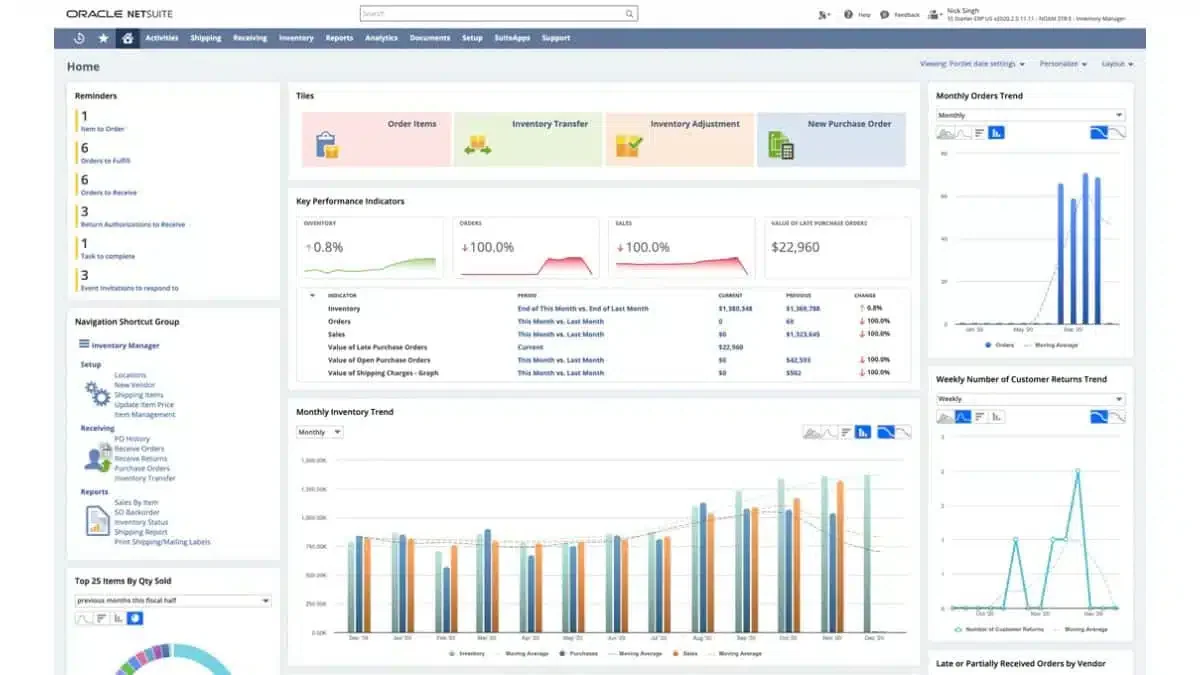
Task: Open Top 25 Items period dropdown
Action: click(x=173, y=600)
